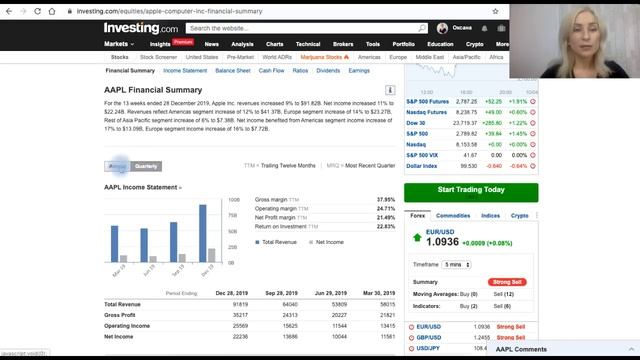Click Total Revenue value 91819
Image resolution: width=640 pixels, height=360 pixels.
point(240,304)
